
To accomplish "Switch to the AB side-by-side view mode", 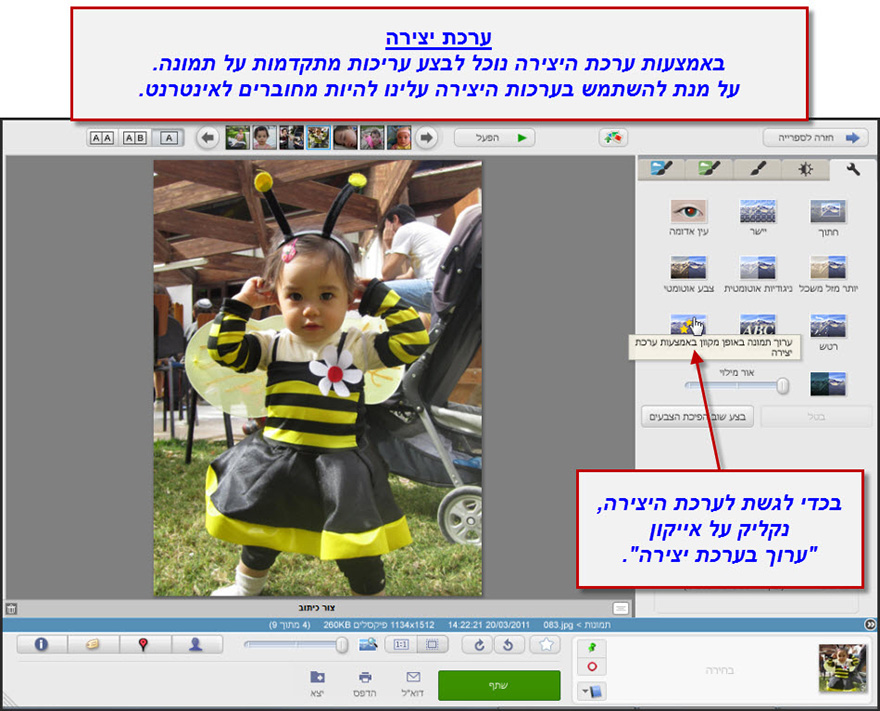I will pyautogui.click(x=132, y=137).
